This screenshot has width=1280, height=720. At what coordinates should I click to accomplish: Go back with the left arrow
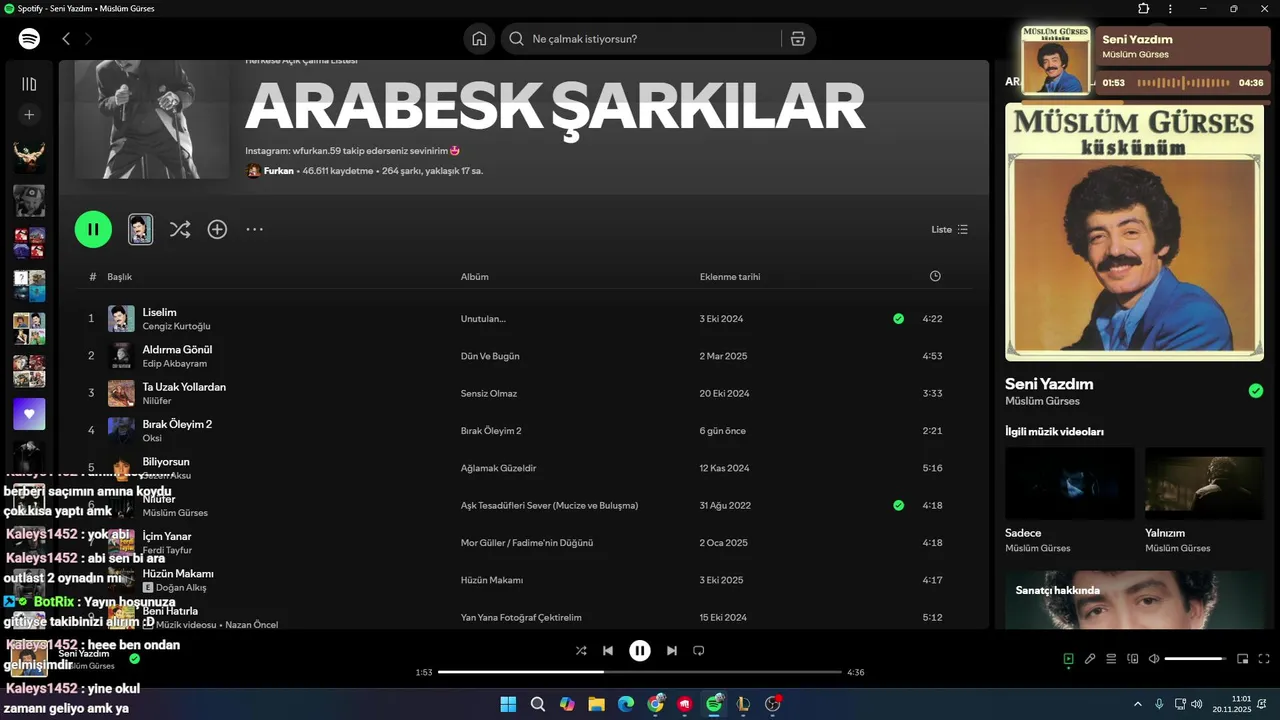point(66,39)
